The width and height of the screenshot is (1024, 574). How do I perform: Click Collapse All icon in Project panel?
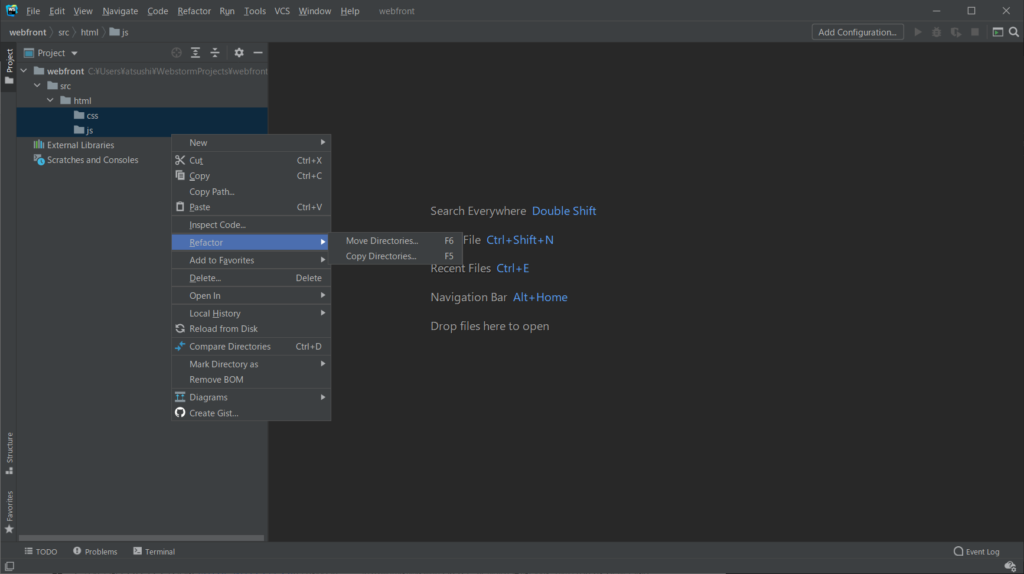pyautogui.click(x=215, y=53)
